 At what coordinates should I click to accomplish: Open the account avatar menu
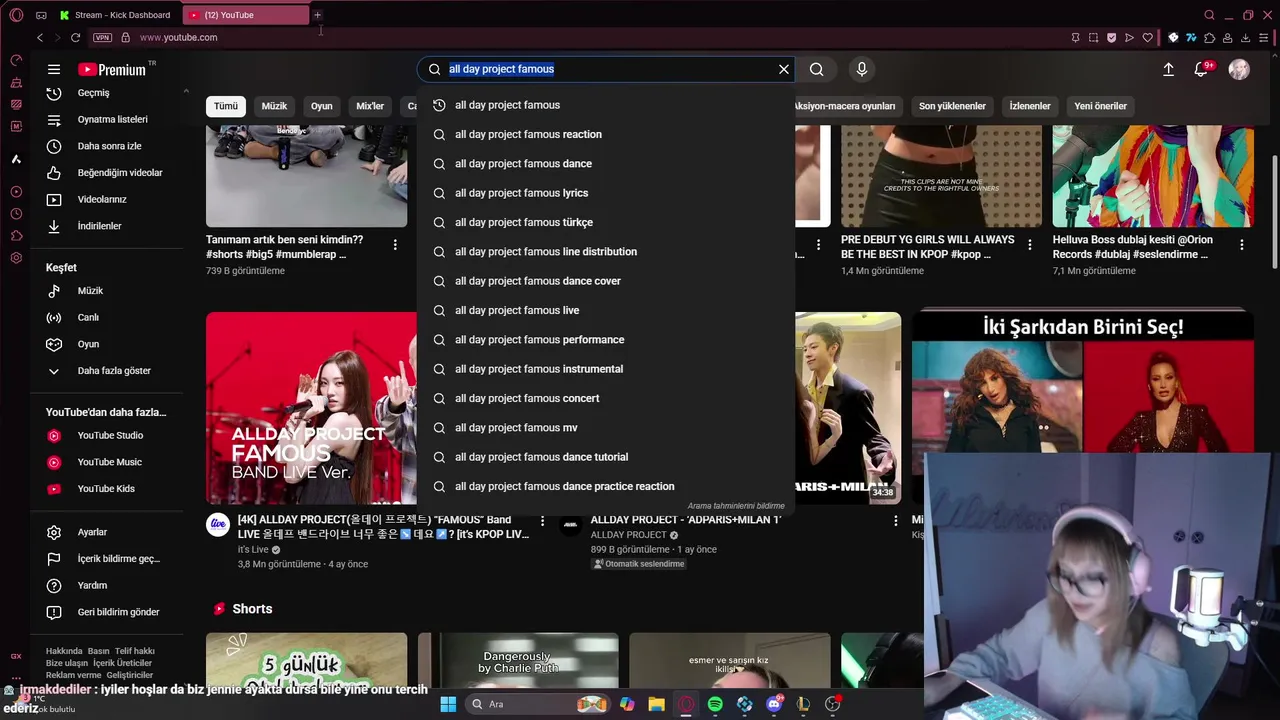click(1239, 69)
